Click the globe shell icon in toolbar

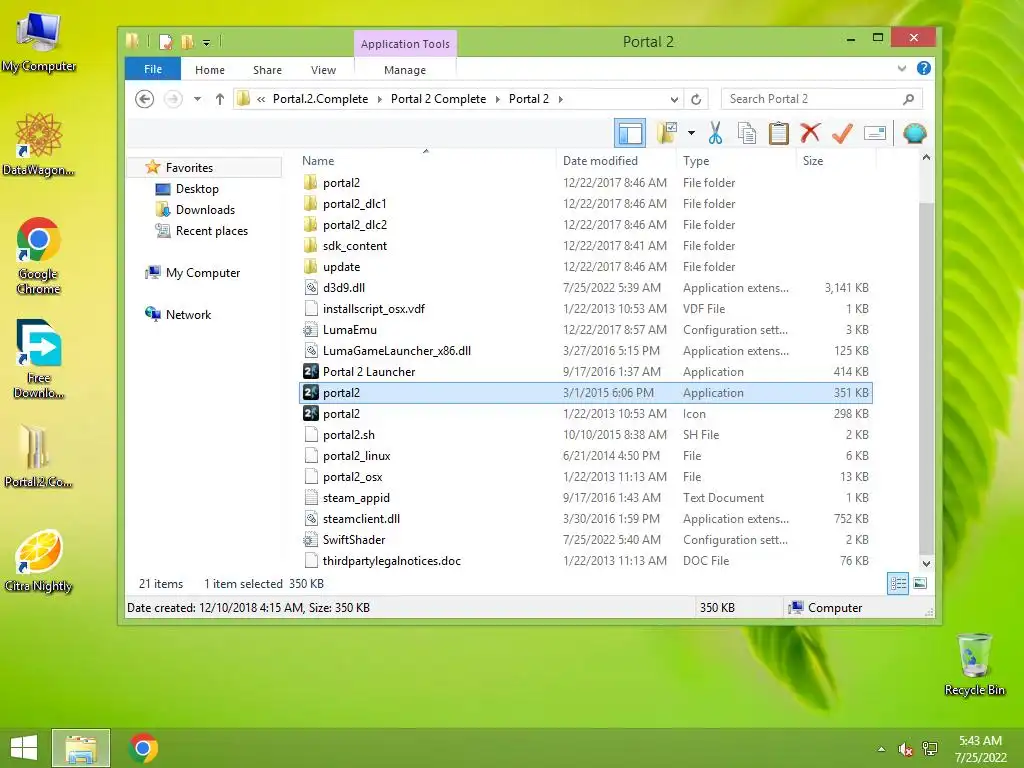tap(914, 133)
